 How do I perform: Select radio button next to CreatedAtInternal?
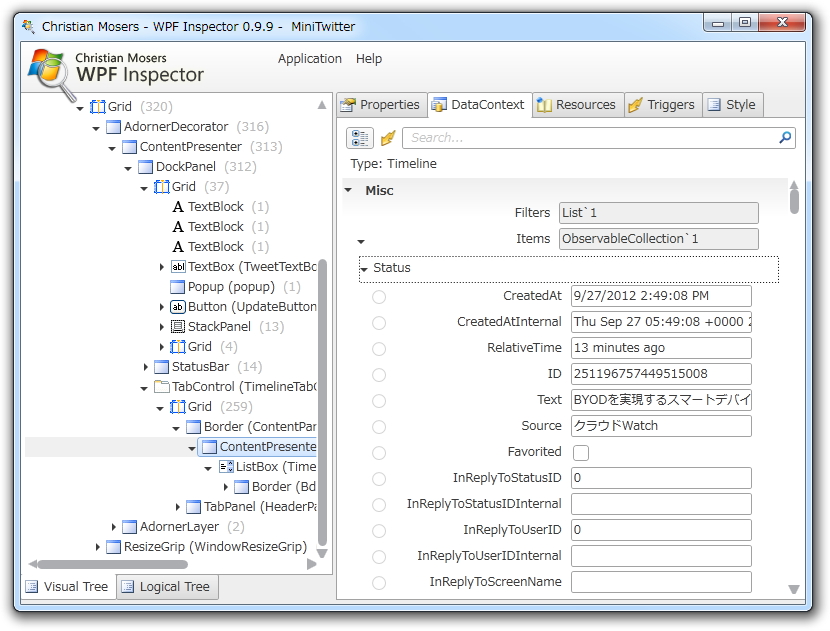tap(379, 323)
